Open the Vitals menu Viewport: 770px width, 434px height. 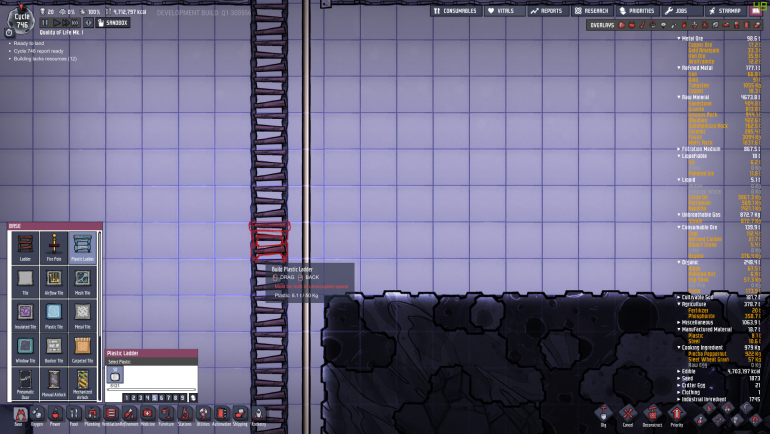coord(504,10)
